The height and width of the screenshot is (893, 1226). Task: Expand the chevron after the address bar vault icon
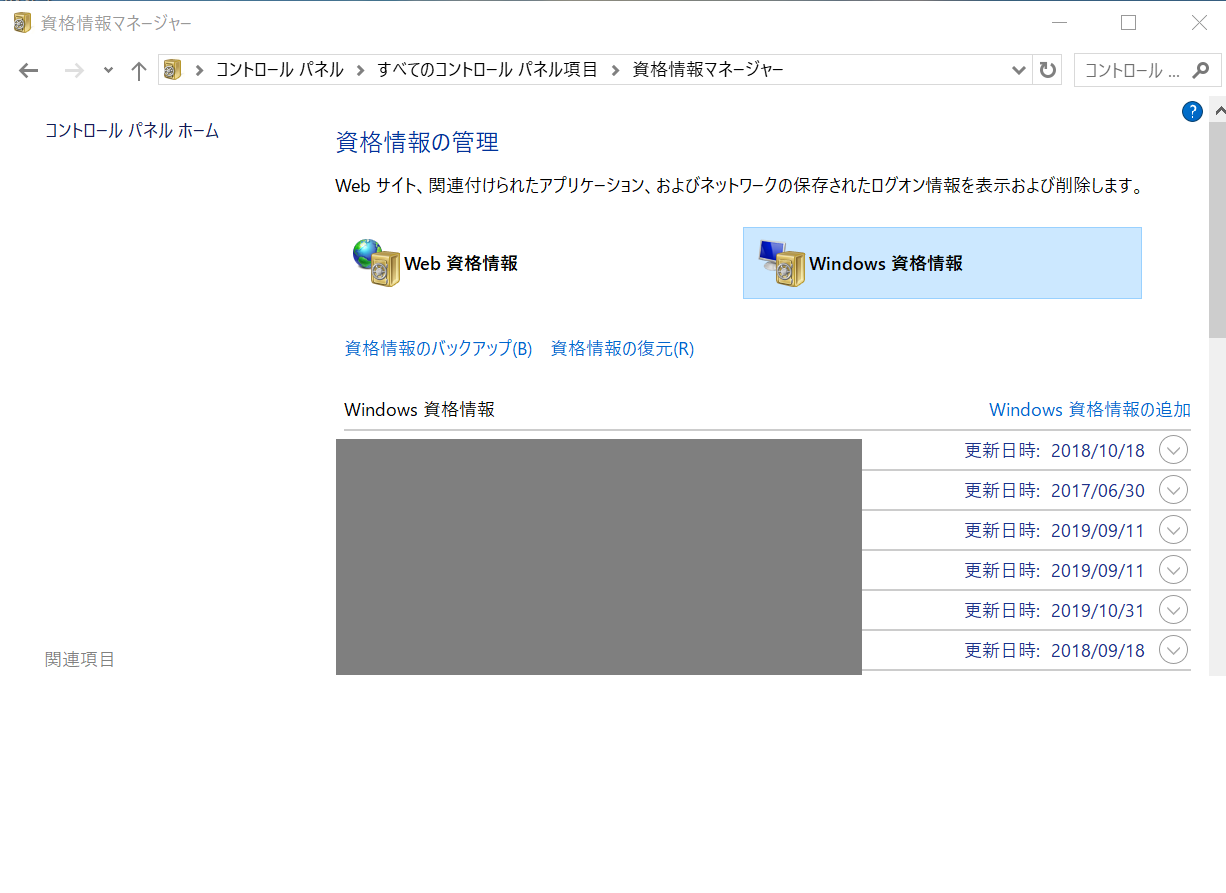199,70
